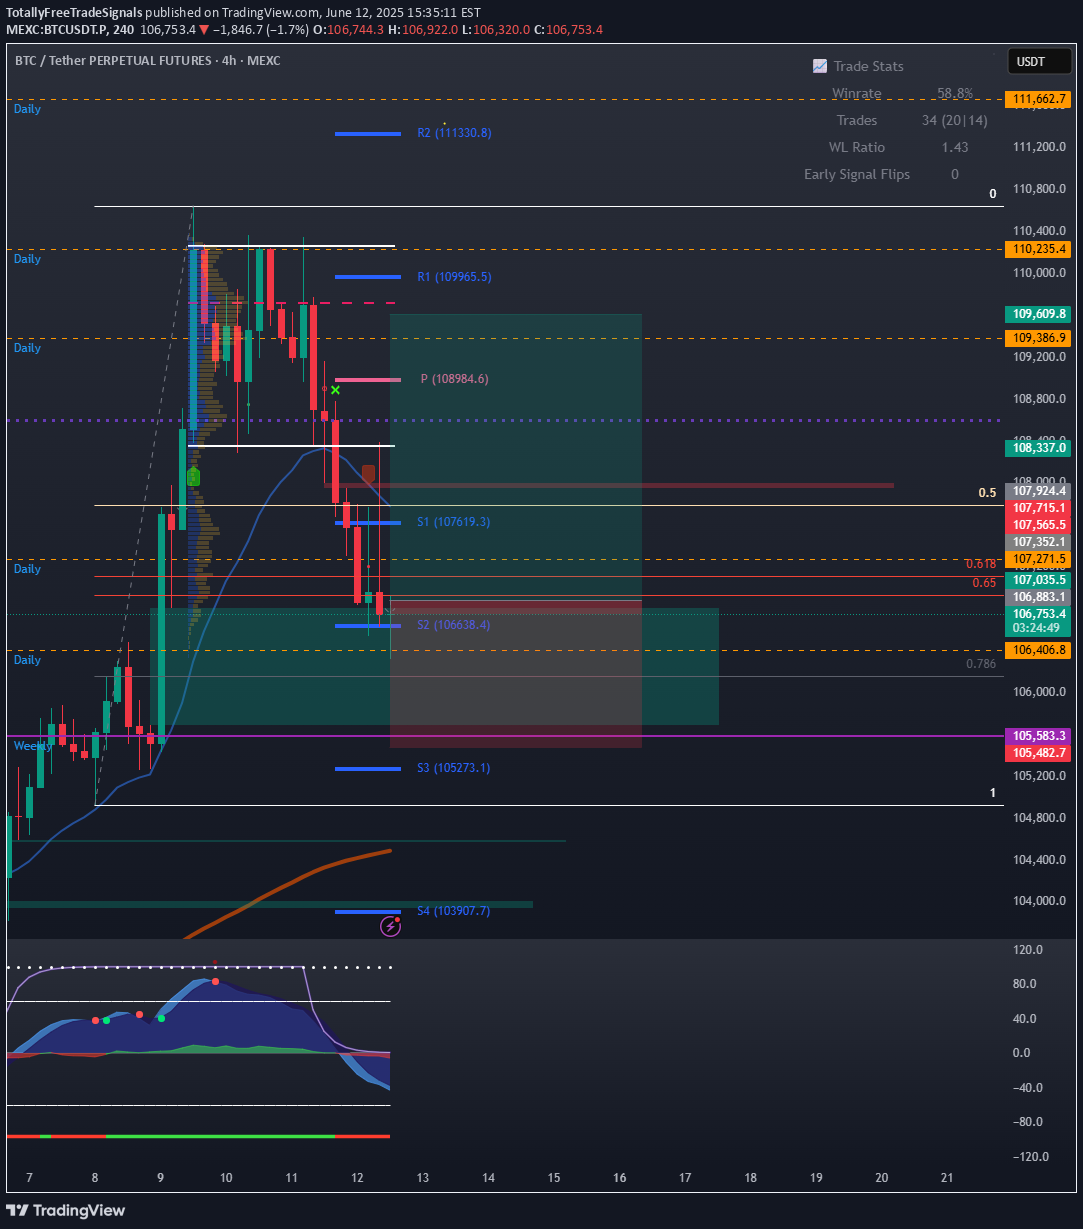Click the 107,035.5 green price tag
The height and width of the screenshot is (1229, 1083).
pyautogui.click(x=1039, y=580)
